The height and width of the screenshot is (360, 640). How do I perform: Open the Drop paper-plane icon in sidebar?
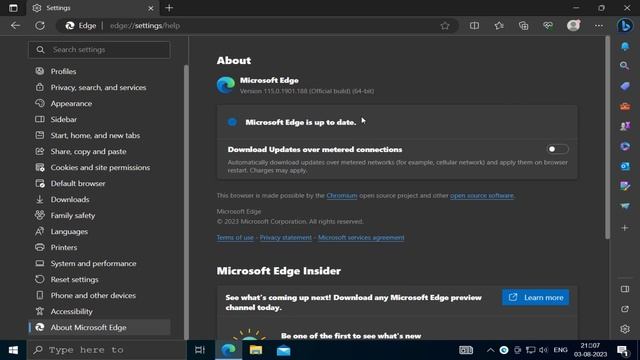624,206
